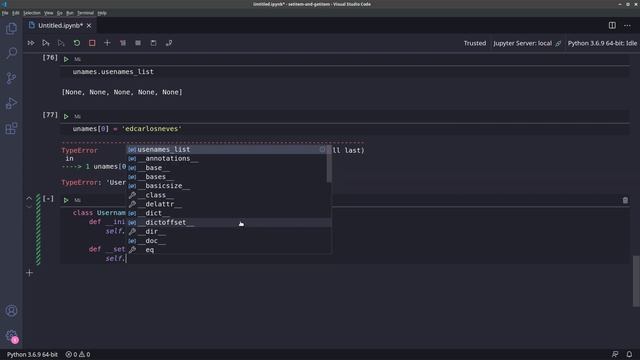Choose __doc__ autocomplete suggestion

click(229, 241)
